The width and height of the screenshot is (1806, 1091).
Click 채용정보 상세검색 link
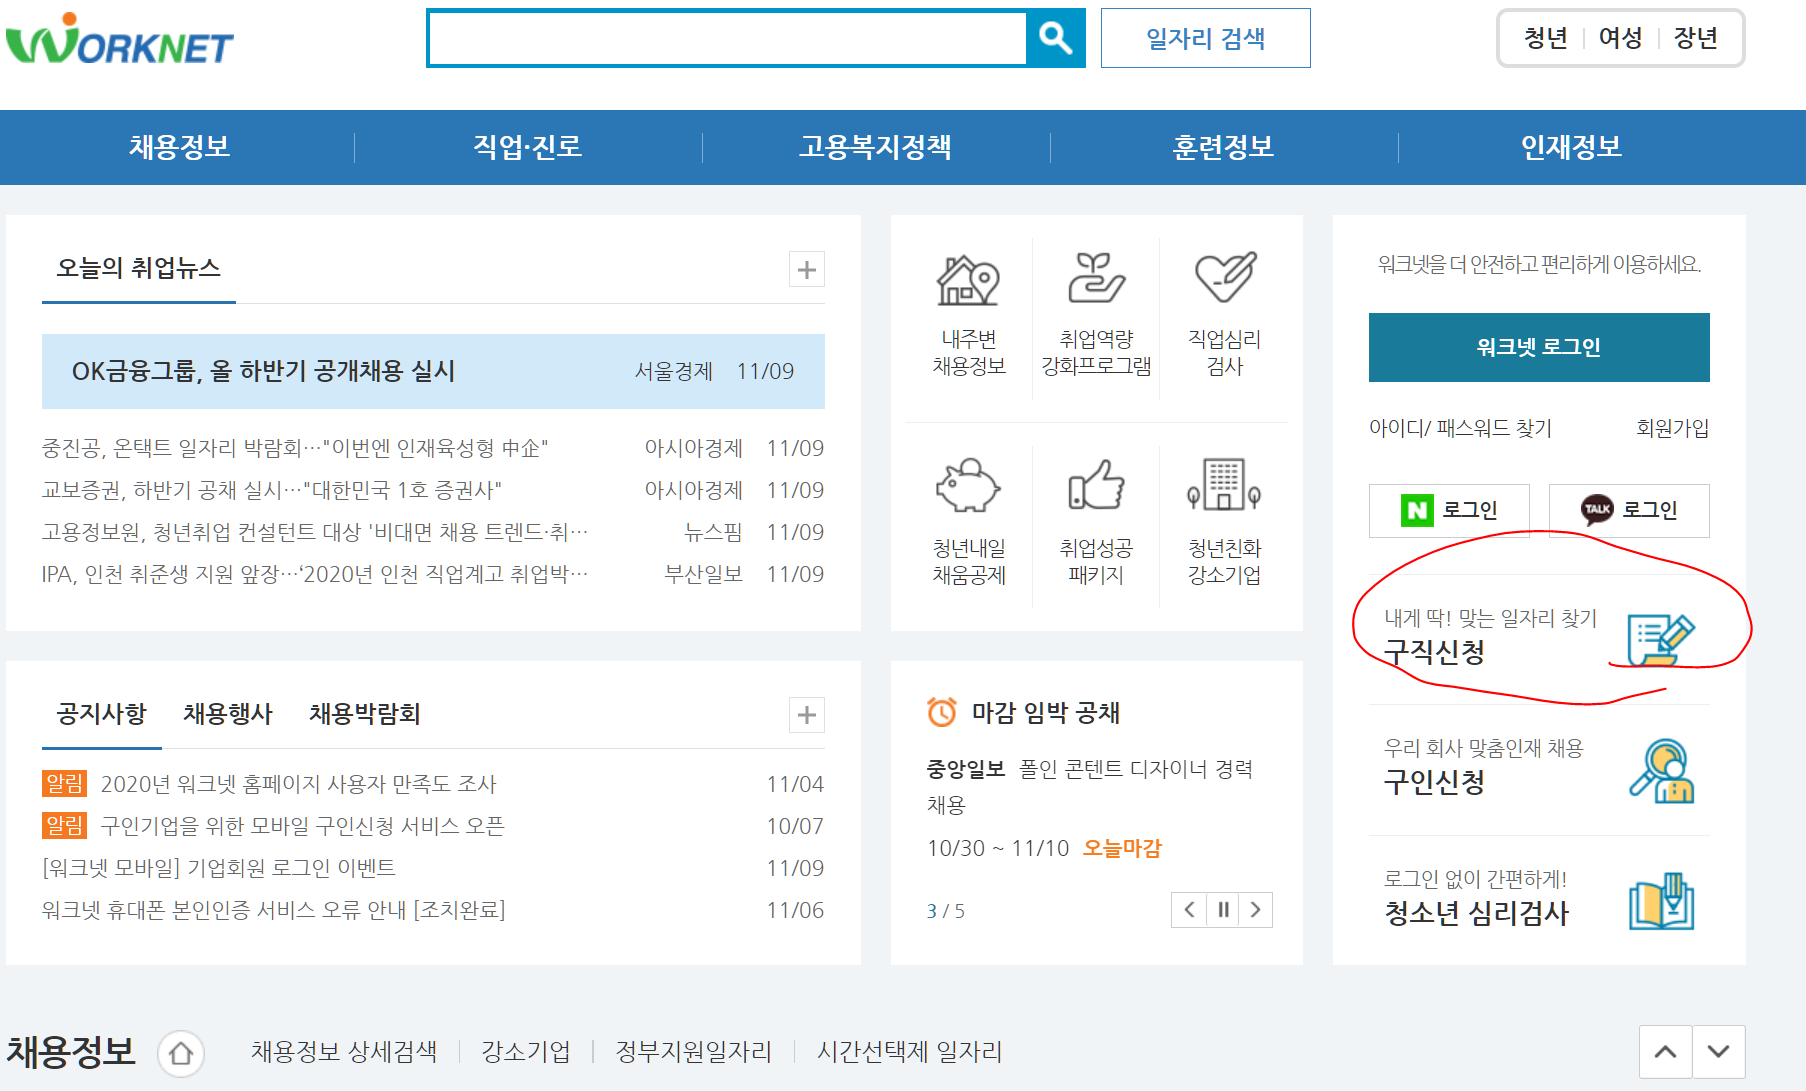(344, 1052)
